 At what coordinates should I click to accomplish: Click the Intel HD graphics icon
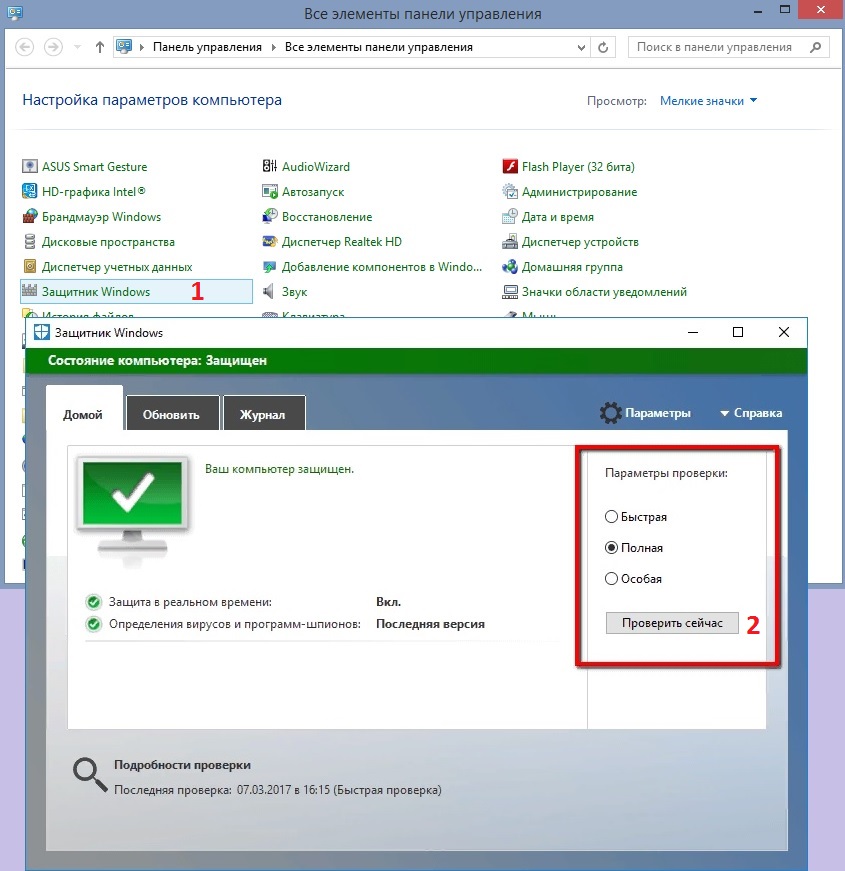[29, 191]
